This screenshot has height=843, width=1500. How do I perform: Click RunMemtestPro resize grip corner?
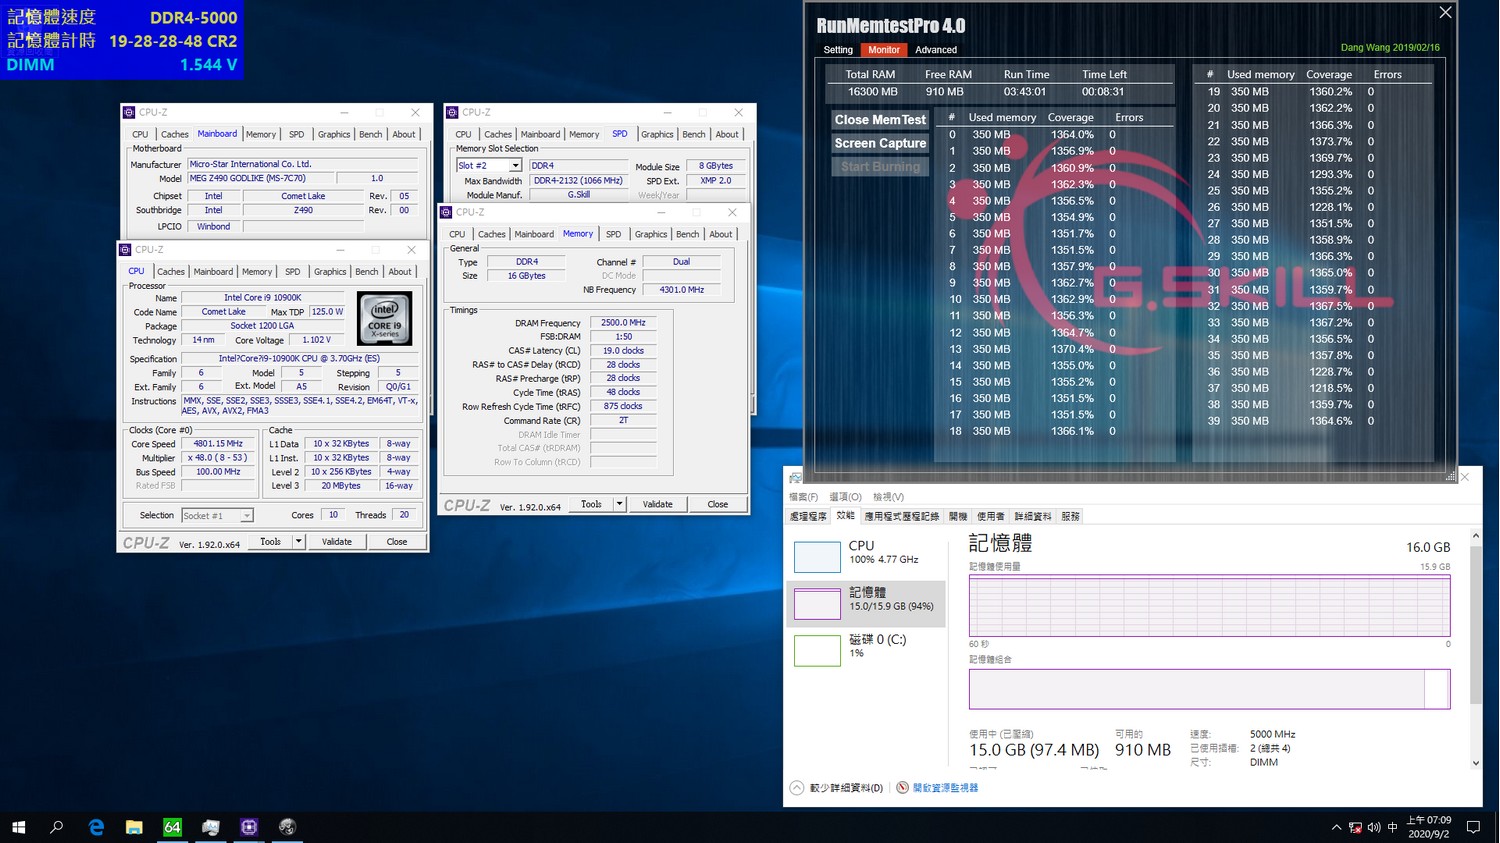coord(1450,476)
